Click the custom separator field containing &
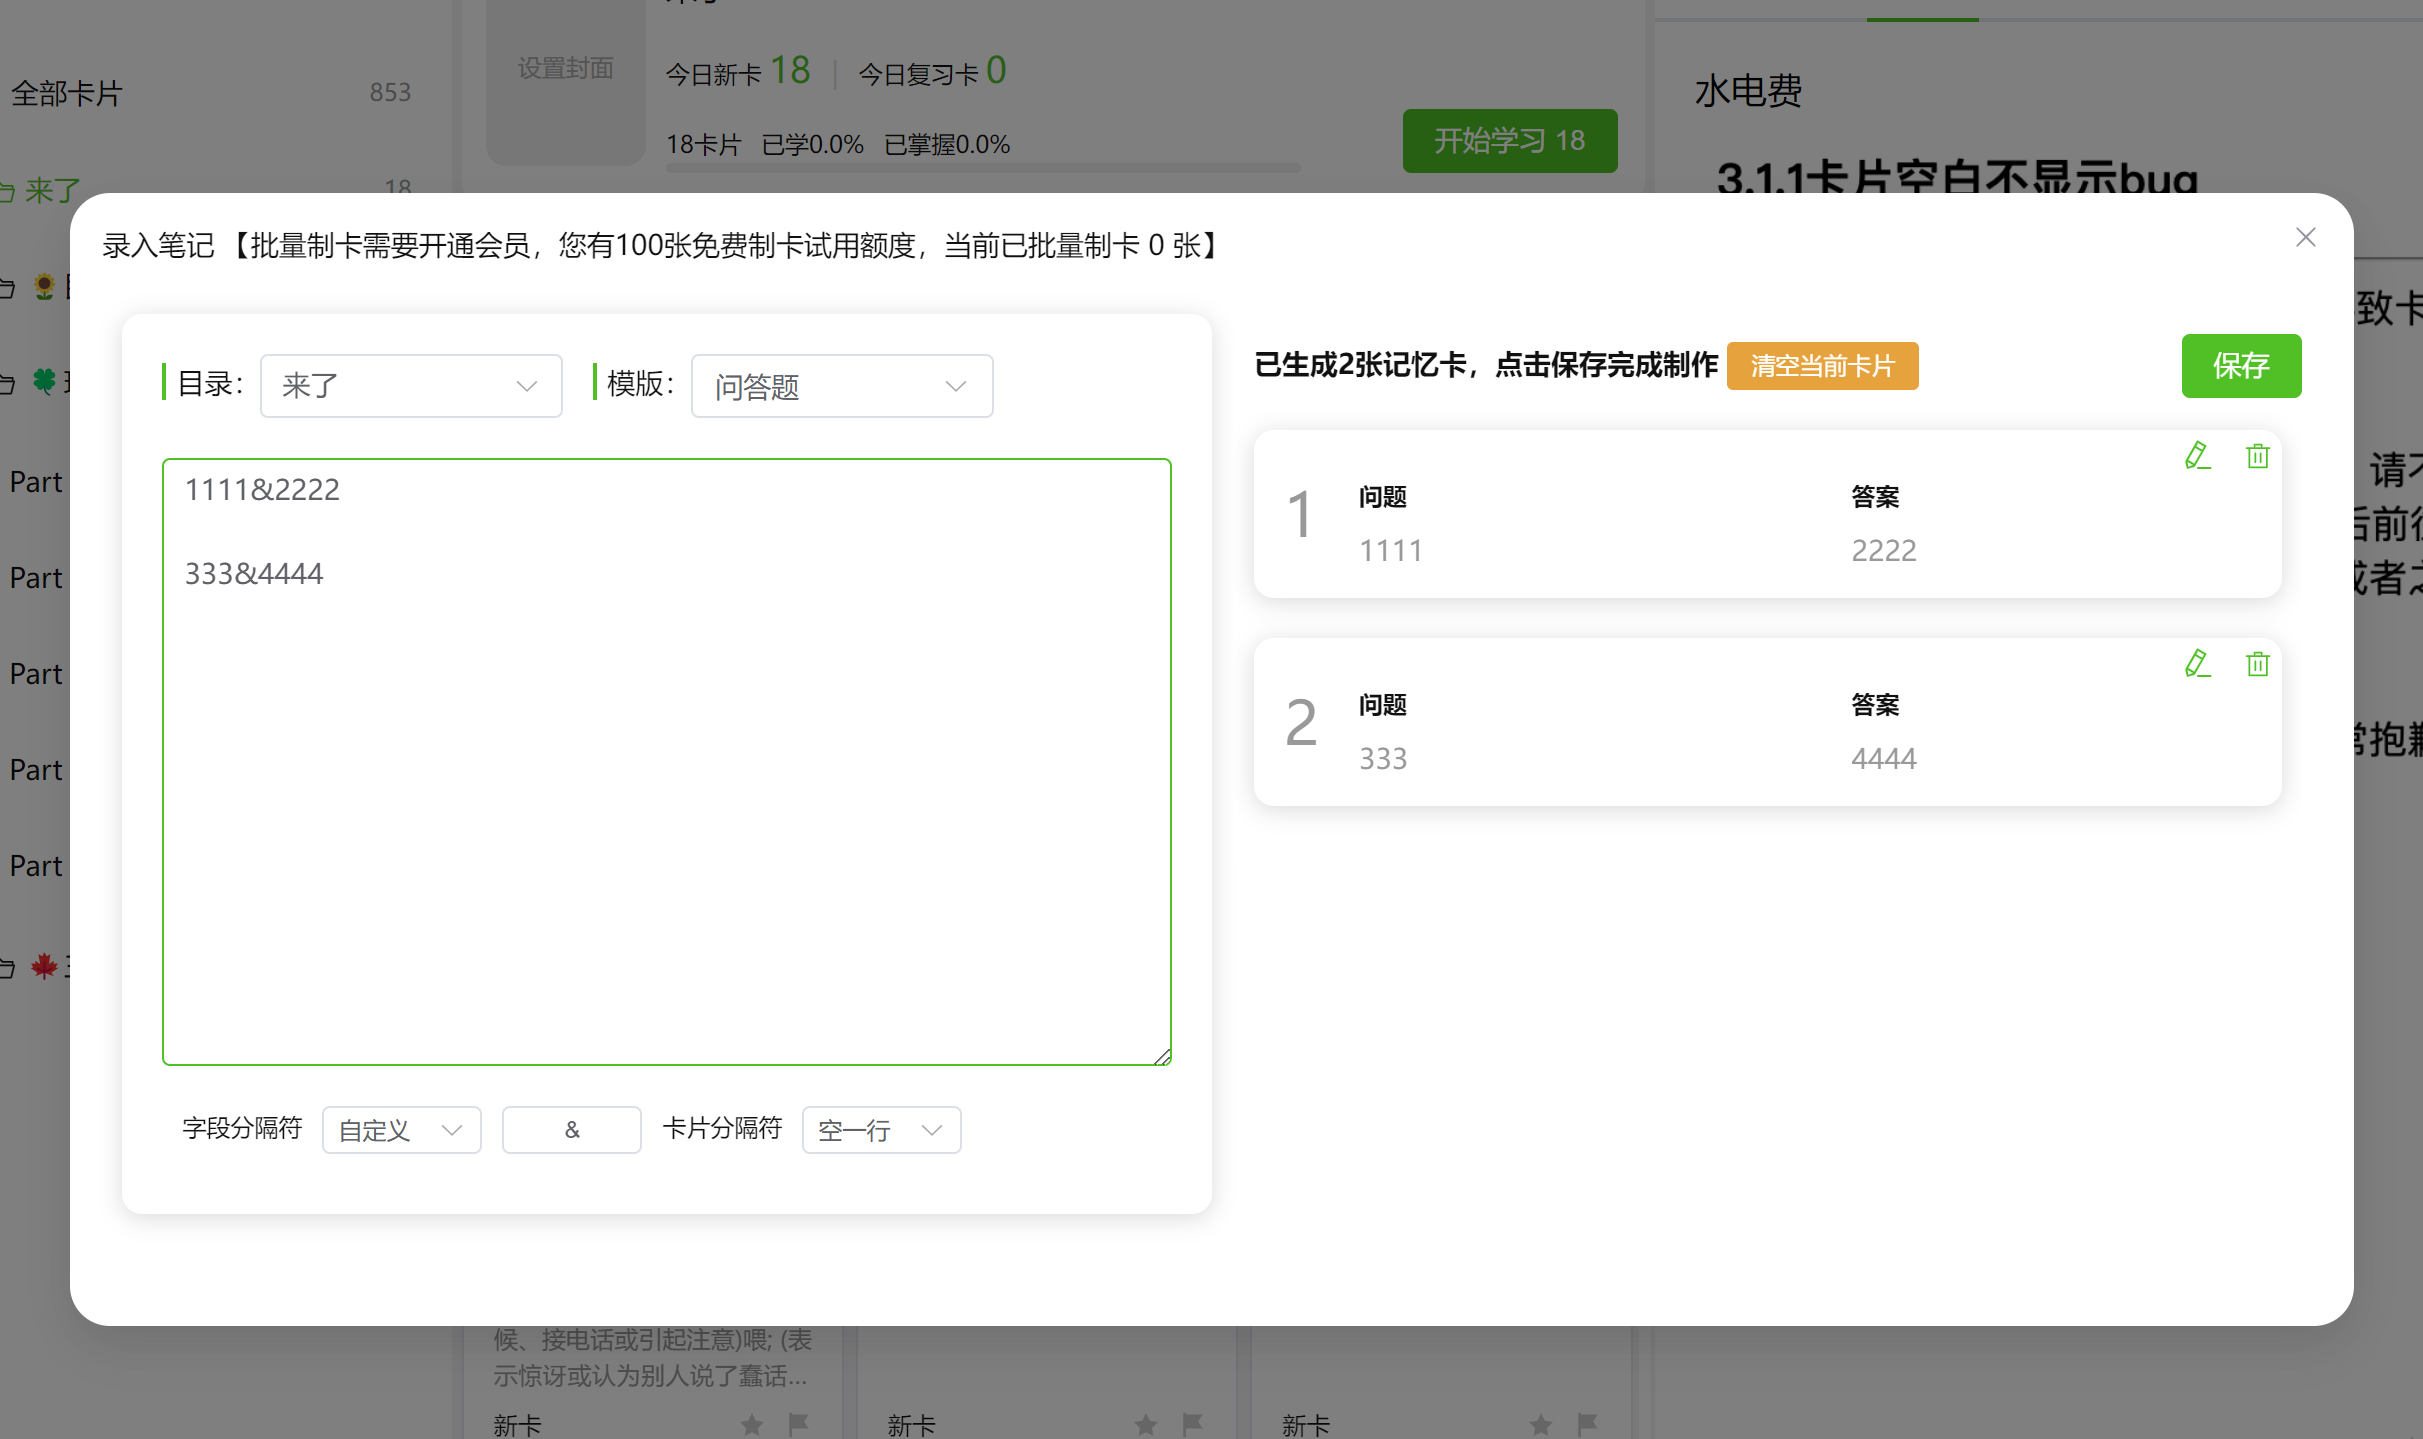The image size is (2423, 1439). (571, 1130)
